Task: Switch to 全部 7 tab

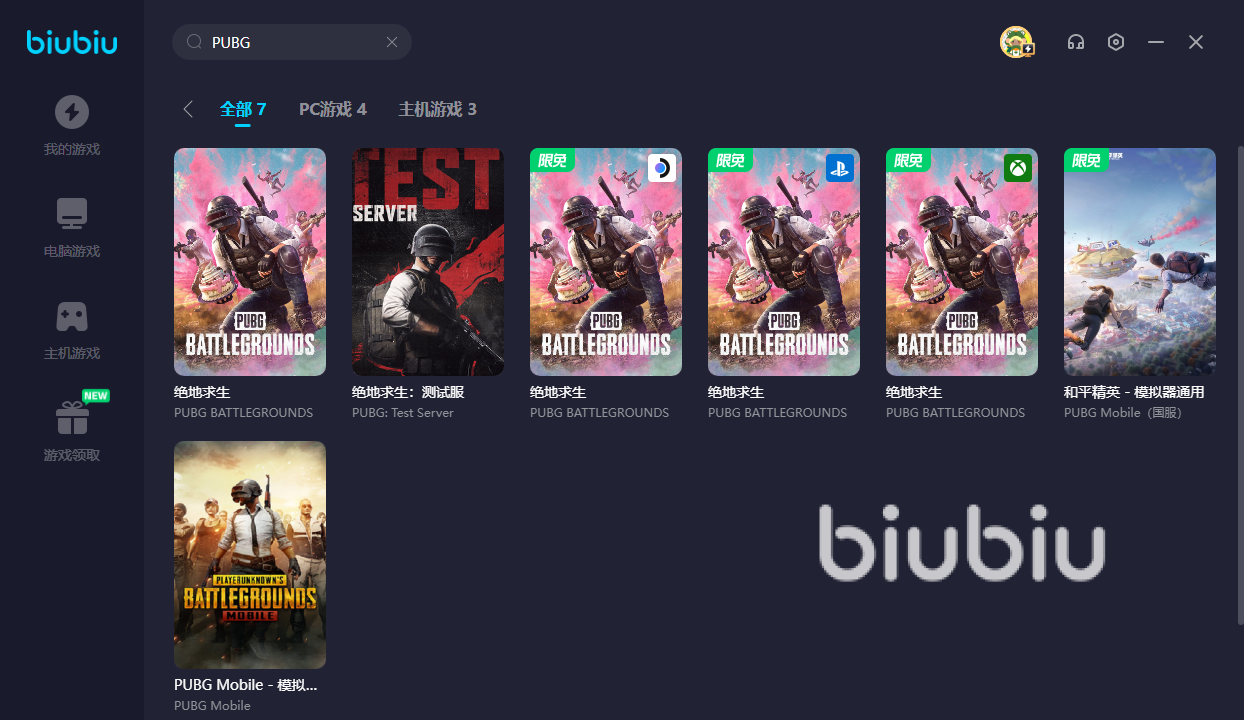Action: click(x=243, y=109)
